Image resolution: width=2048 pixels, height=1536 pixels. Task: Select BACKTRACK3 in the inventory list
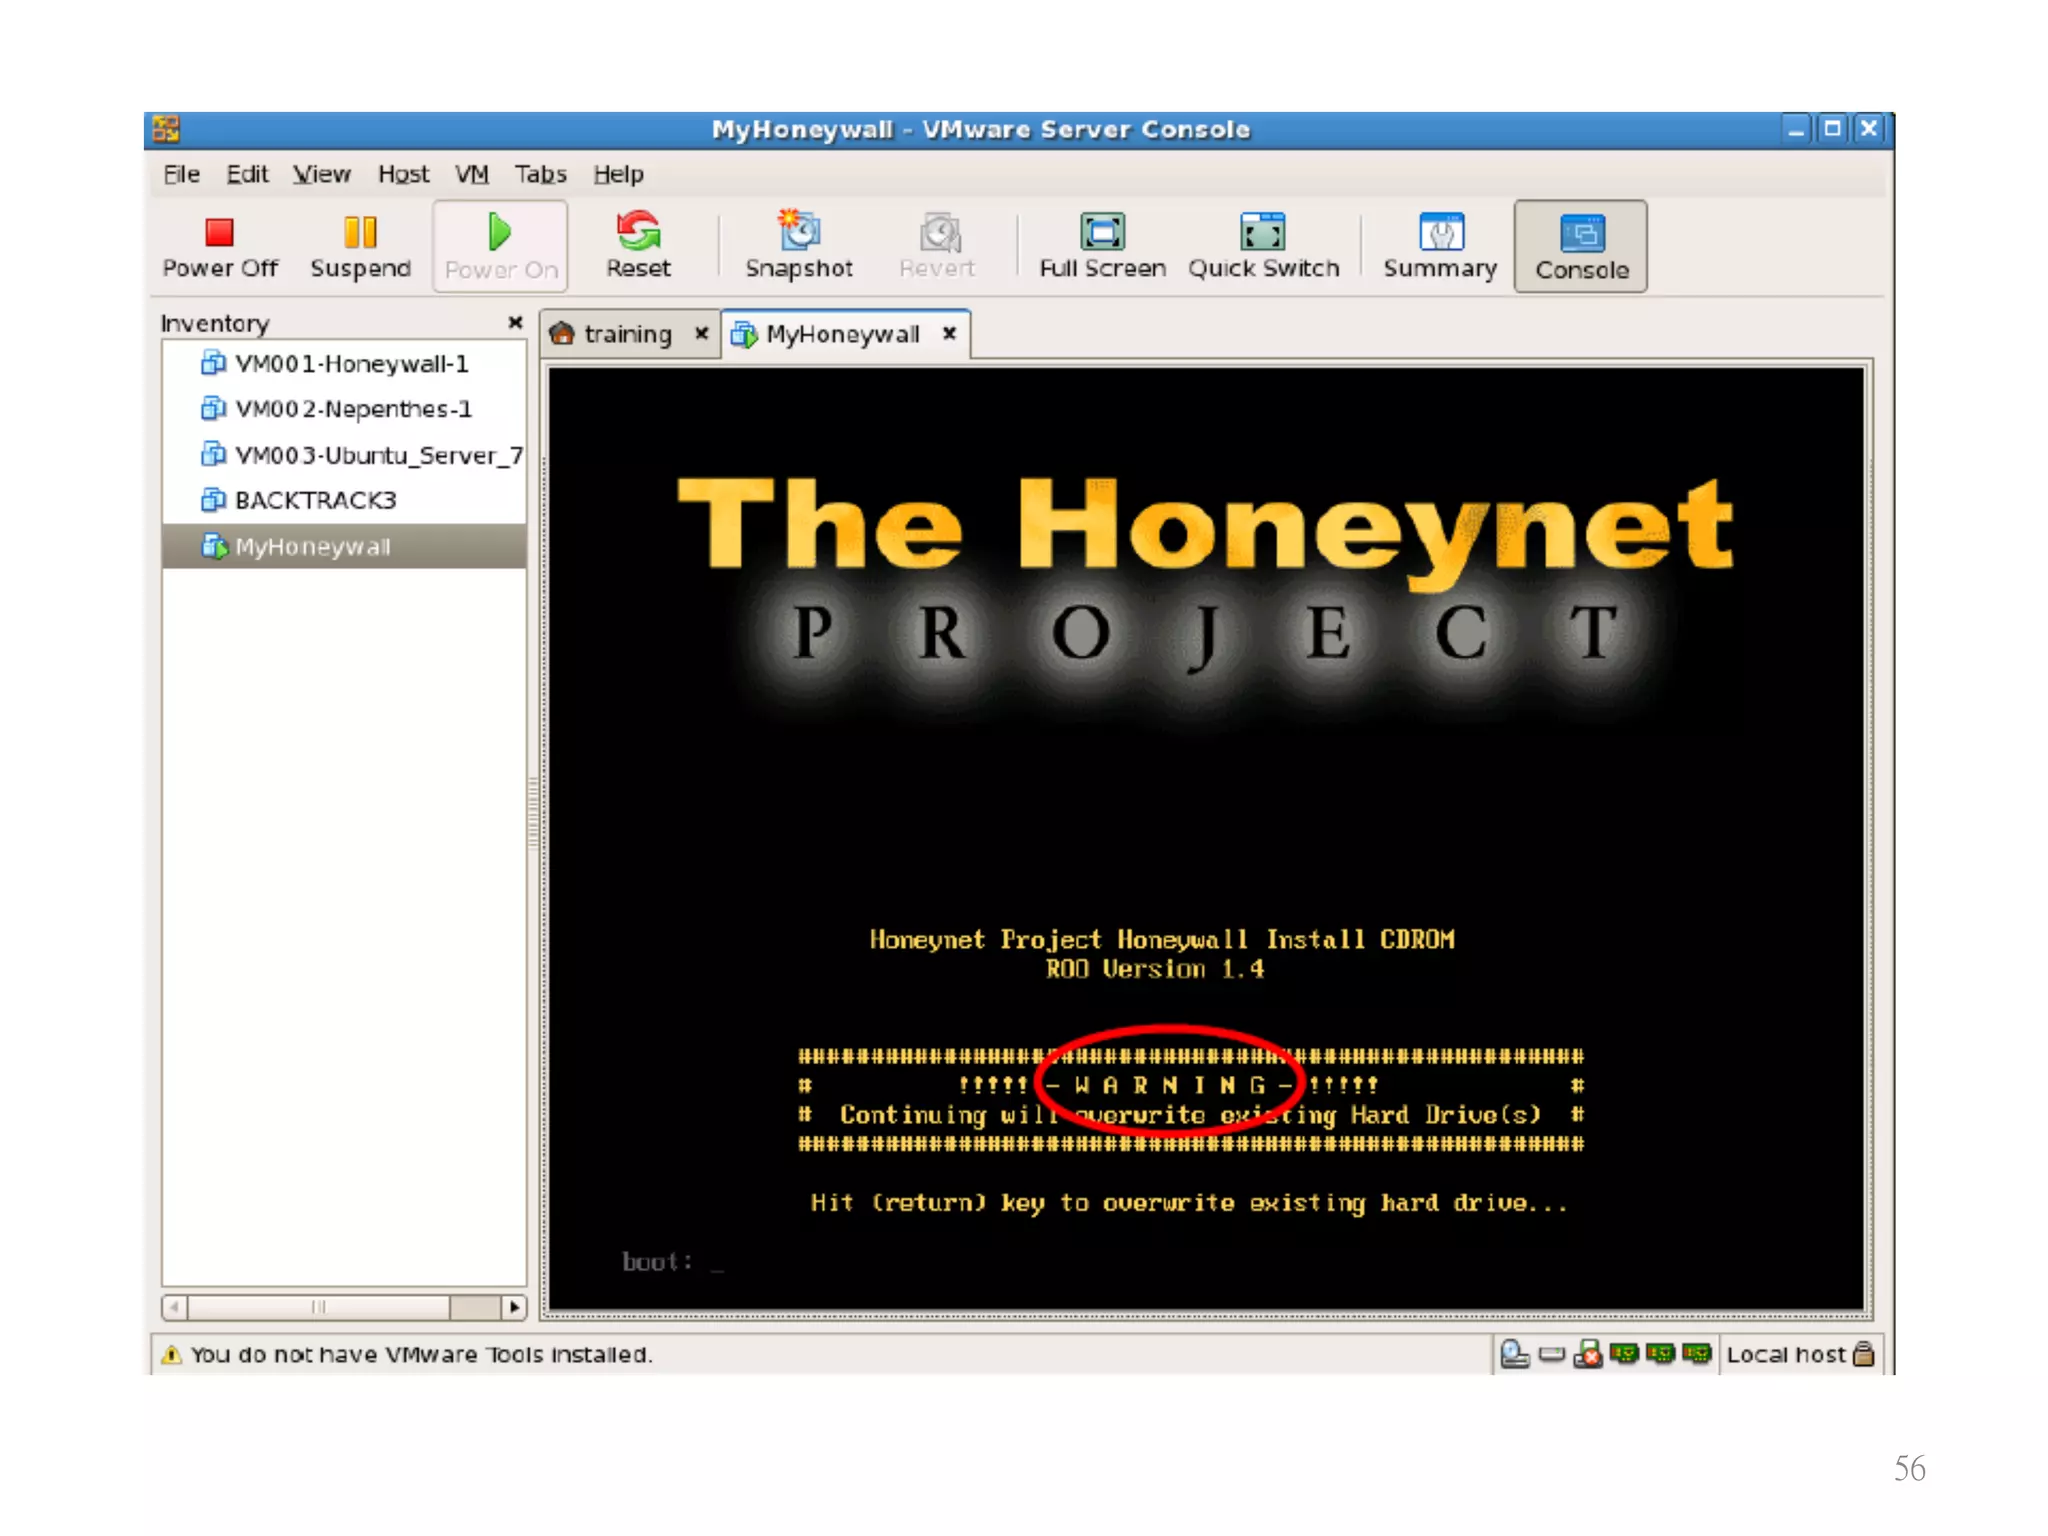315,500
